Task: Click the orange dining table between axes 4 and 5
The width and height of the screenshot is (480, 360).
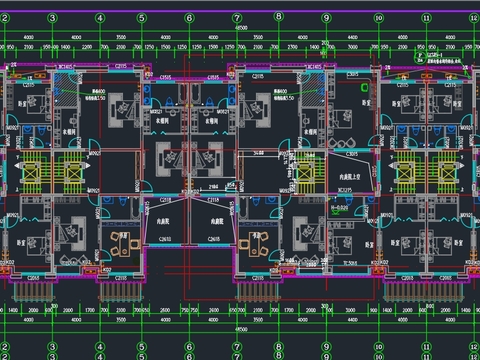Action: tap(124, 244)
